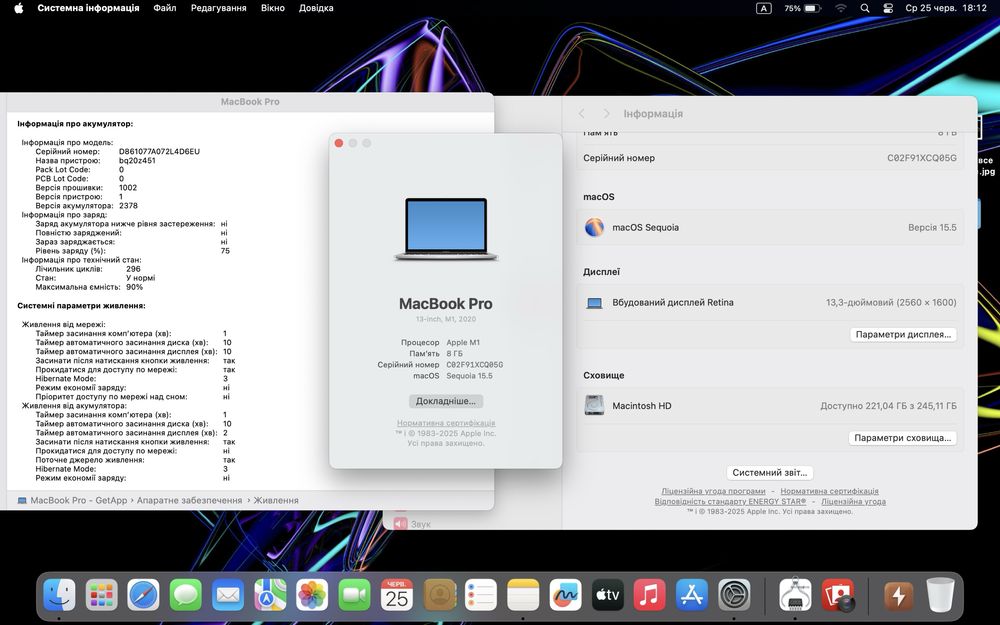1000x625 pixels.
Task: Click System Information chip icon in Dock
Action: [795, 596]
